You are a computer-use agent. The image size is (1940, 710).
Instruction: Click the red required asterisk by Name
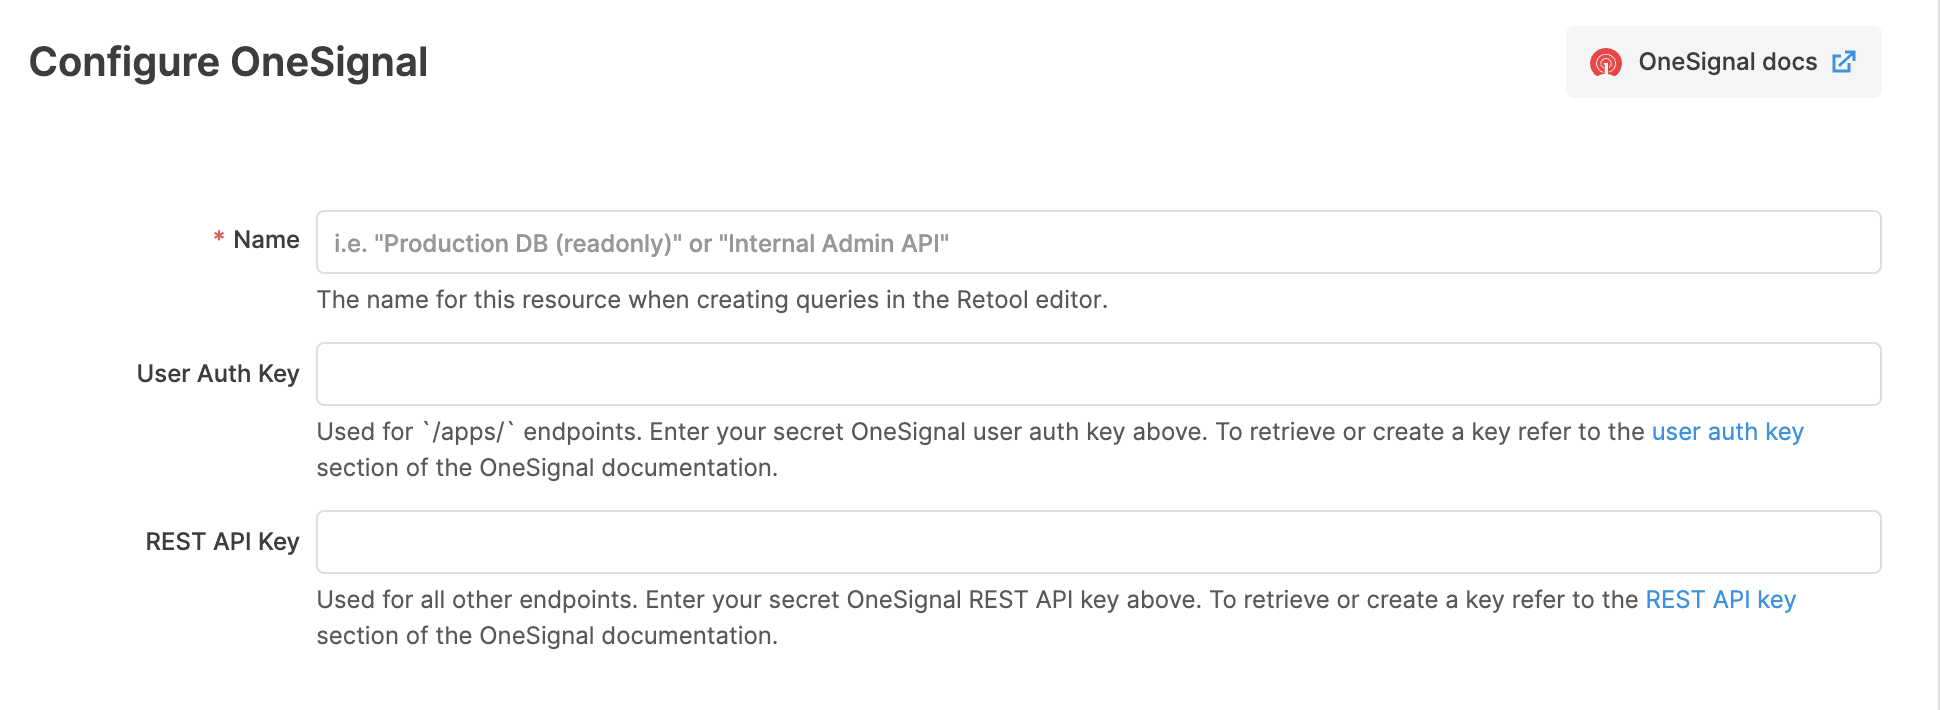click(218, 239)
